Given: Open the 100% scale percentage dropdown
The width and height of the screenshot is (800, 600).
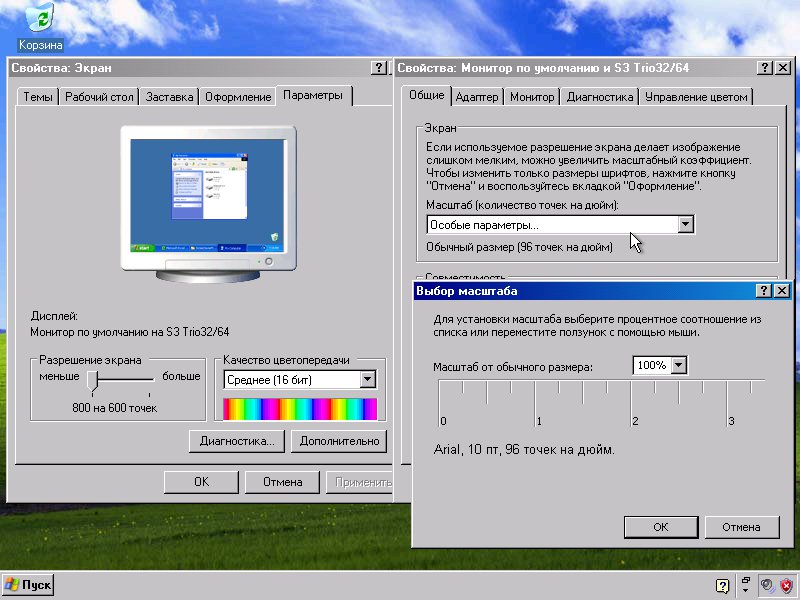Looking at the screenshot, I should [679, 365].
